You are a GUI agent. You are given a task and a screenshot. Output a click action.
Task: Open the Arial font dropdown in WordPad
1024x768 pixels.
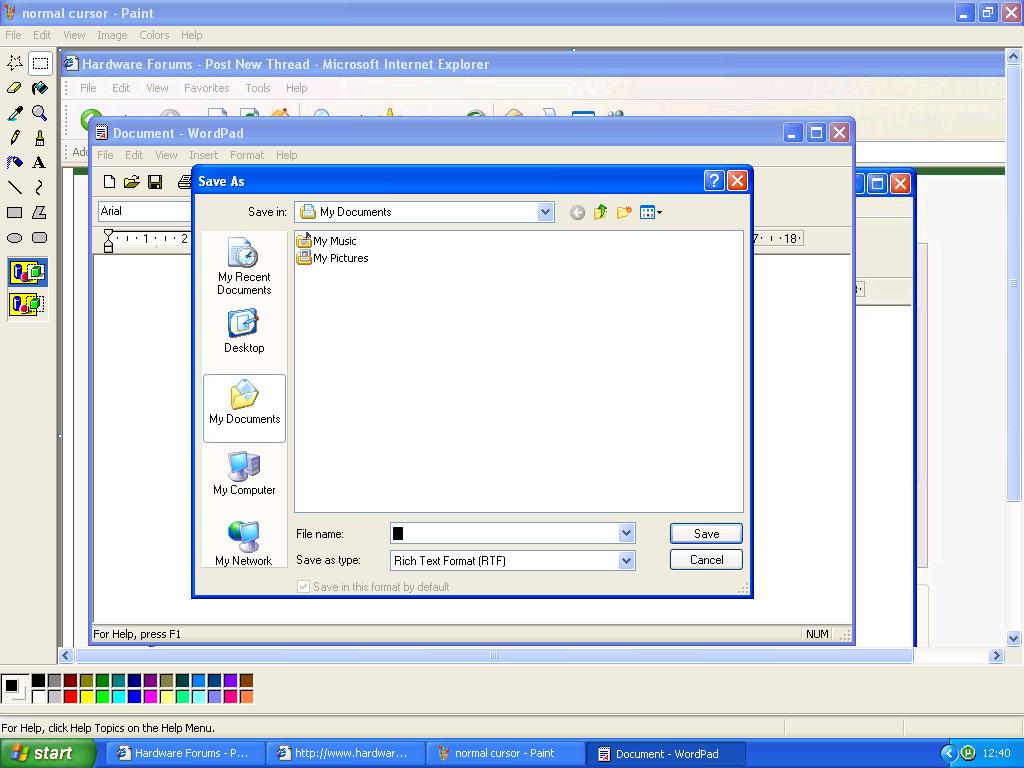(145, 211)
